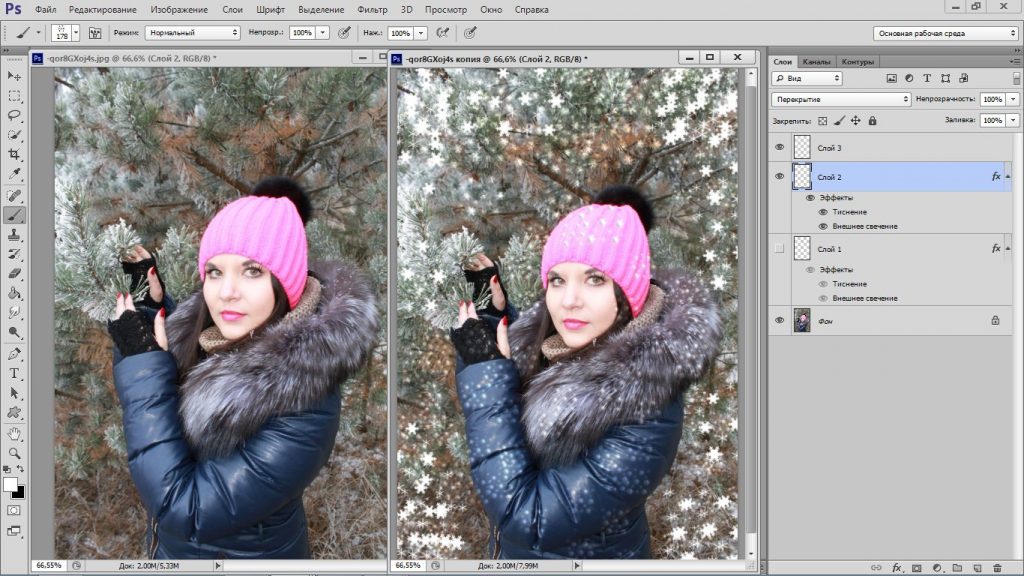Open the Перекрытие blend mode dropdown
1024x576 pixels.
841,99
